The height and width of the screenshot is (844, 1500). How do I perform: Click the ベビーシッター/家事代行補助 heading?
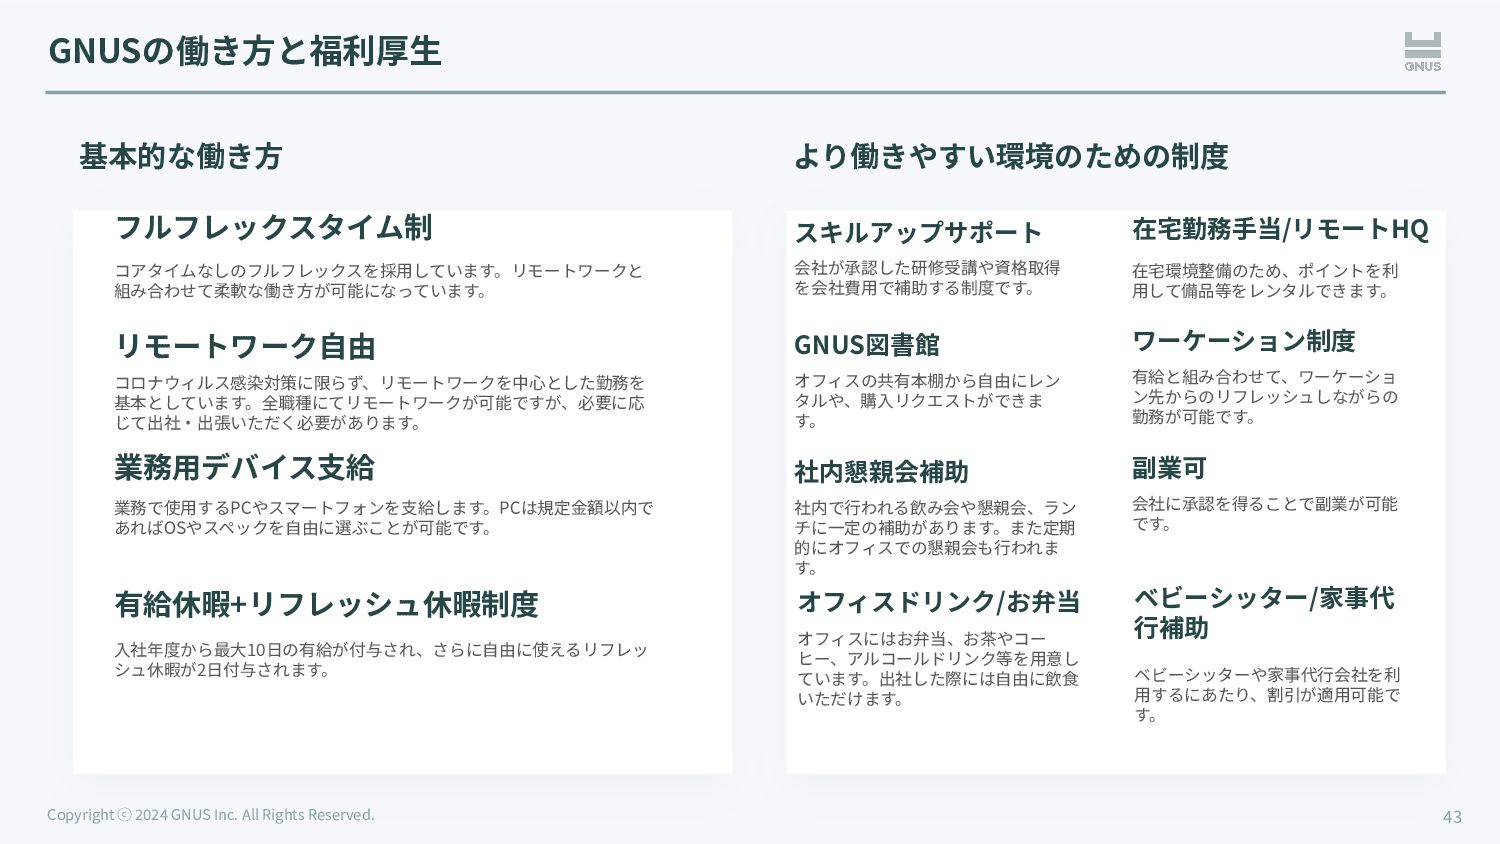[1264, 613]
